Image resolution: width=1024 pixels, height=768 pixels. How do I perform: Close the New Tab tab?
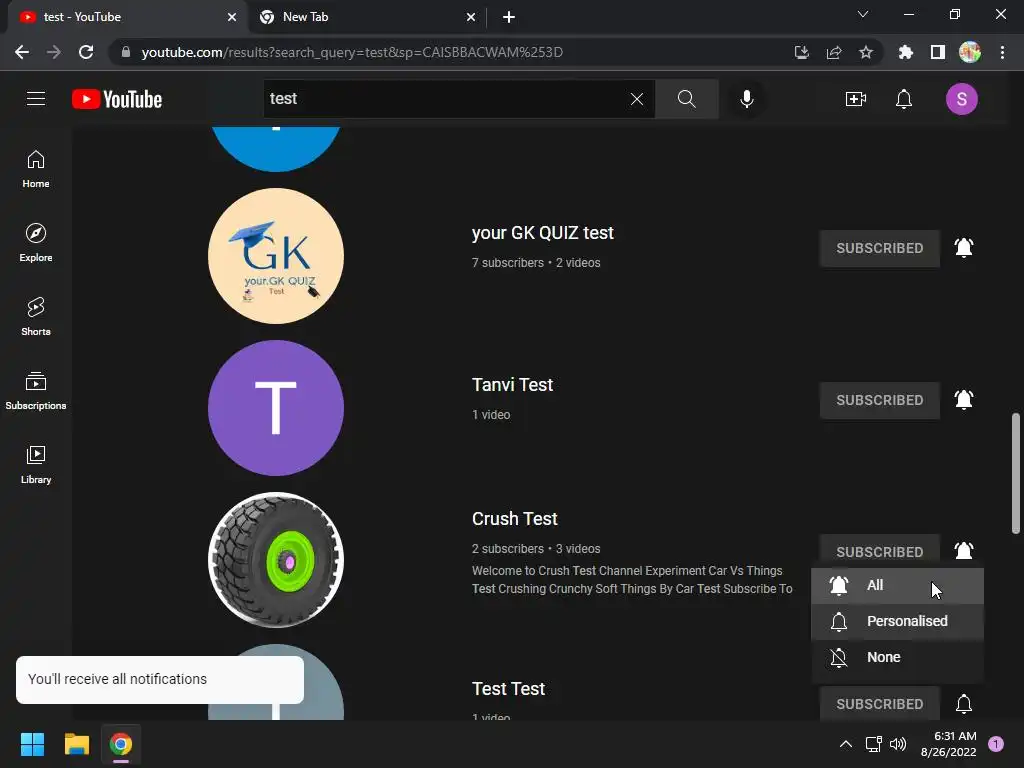(x=471, y=18)
